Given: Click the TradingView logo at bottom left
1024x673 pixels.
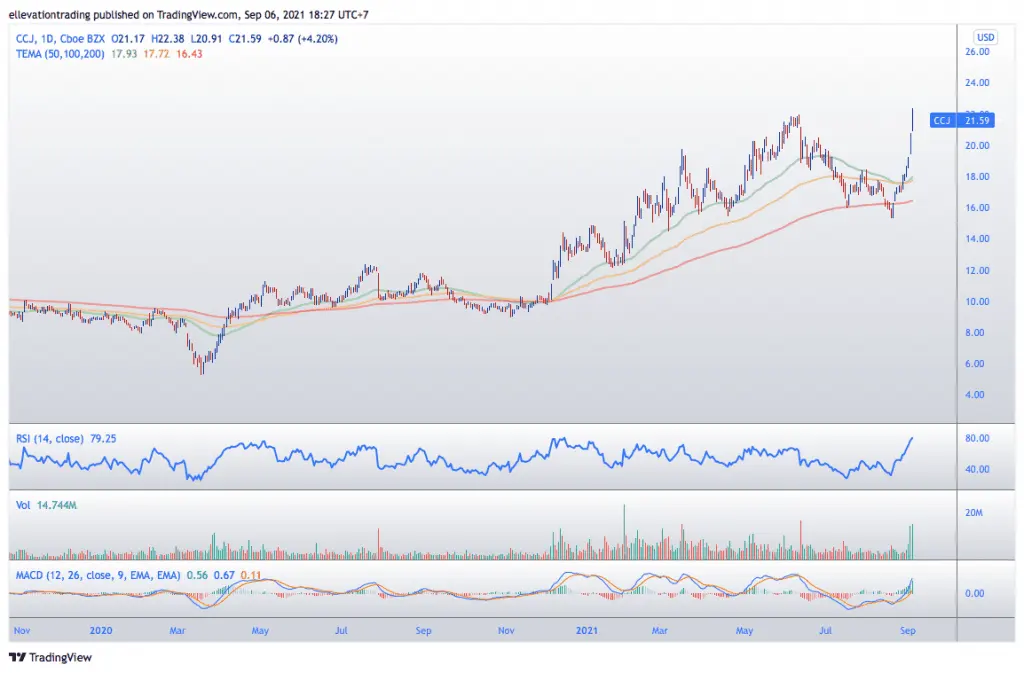Looking at the screenshot, I should click(x=50, y=657).
